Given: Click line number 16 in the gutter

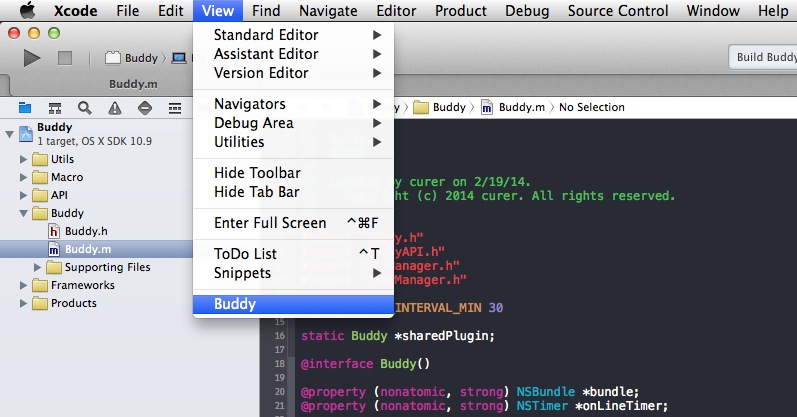Looking at the screenshot, I should 280,336.
